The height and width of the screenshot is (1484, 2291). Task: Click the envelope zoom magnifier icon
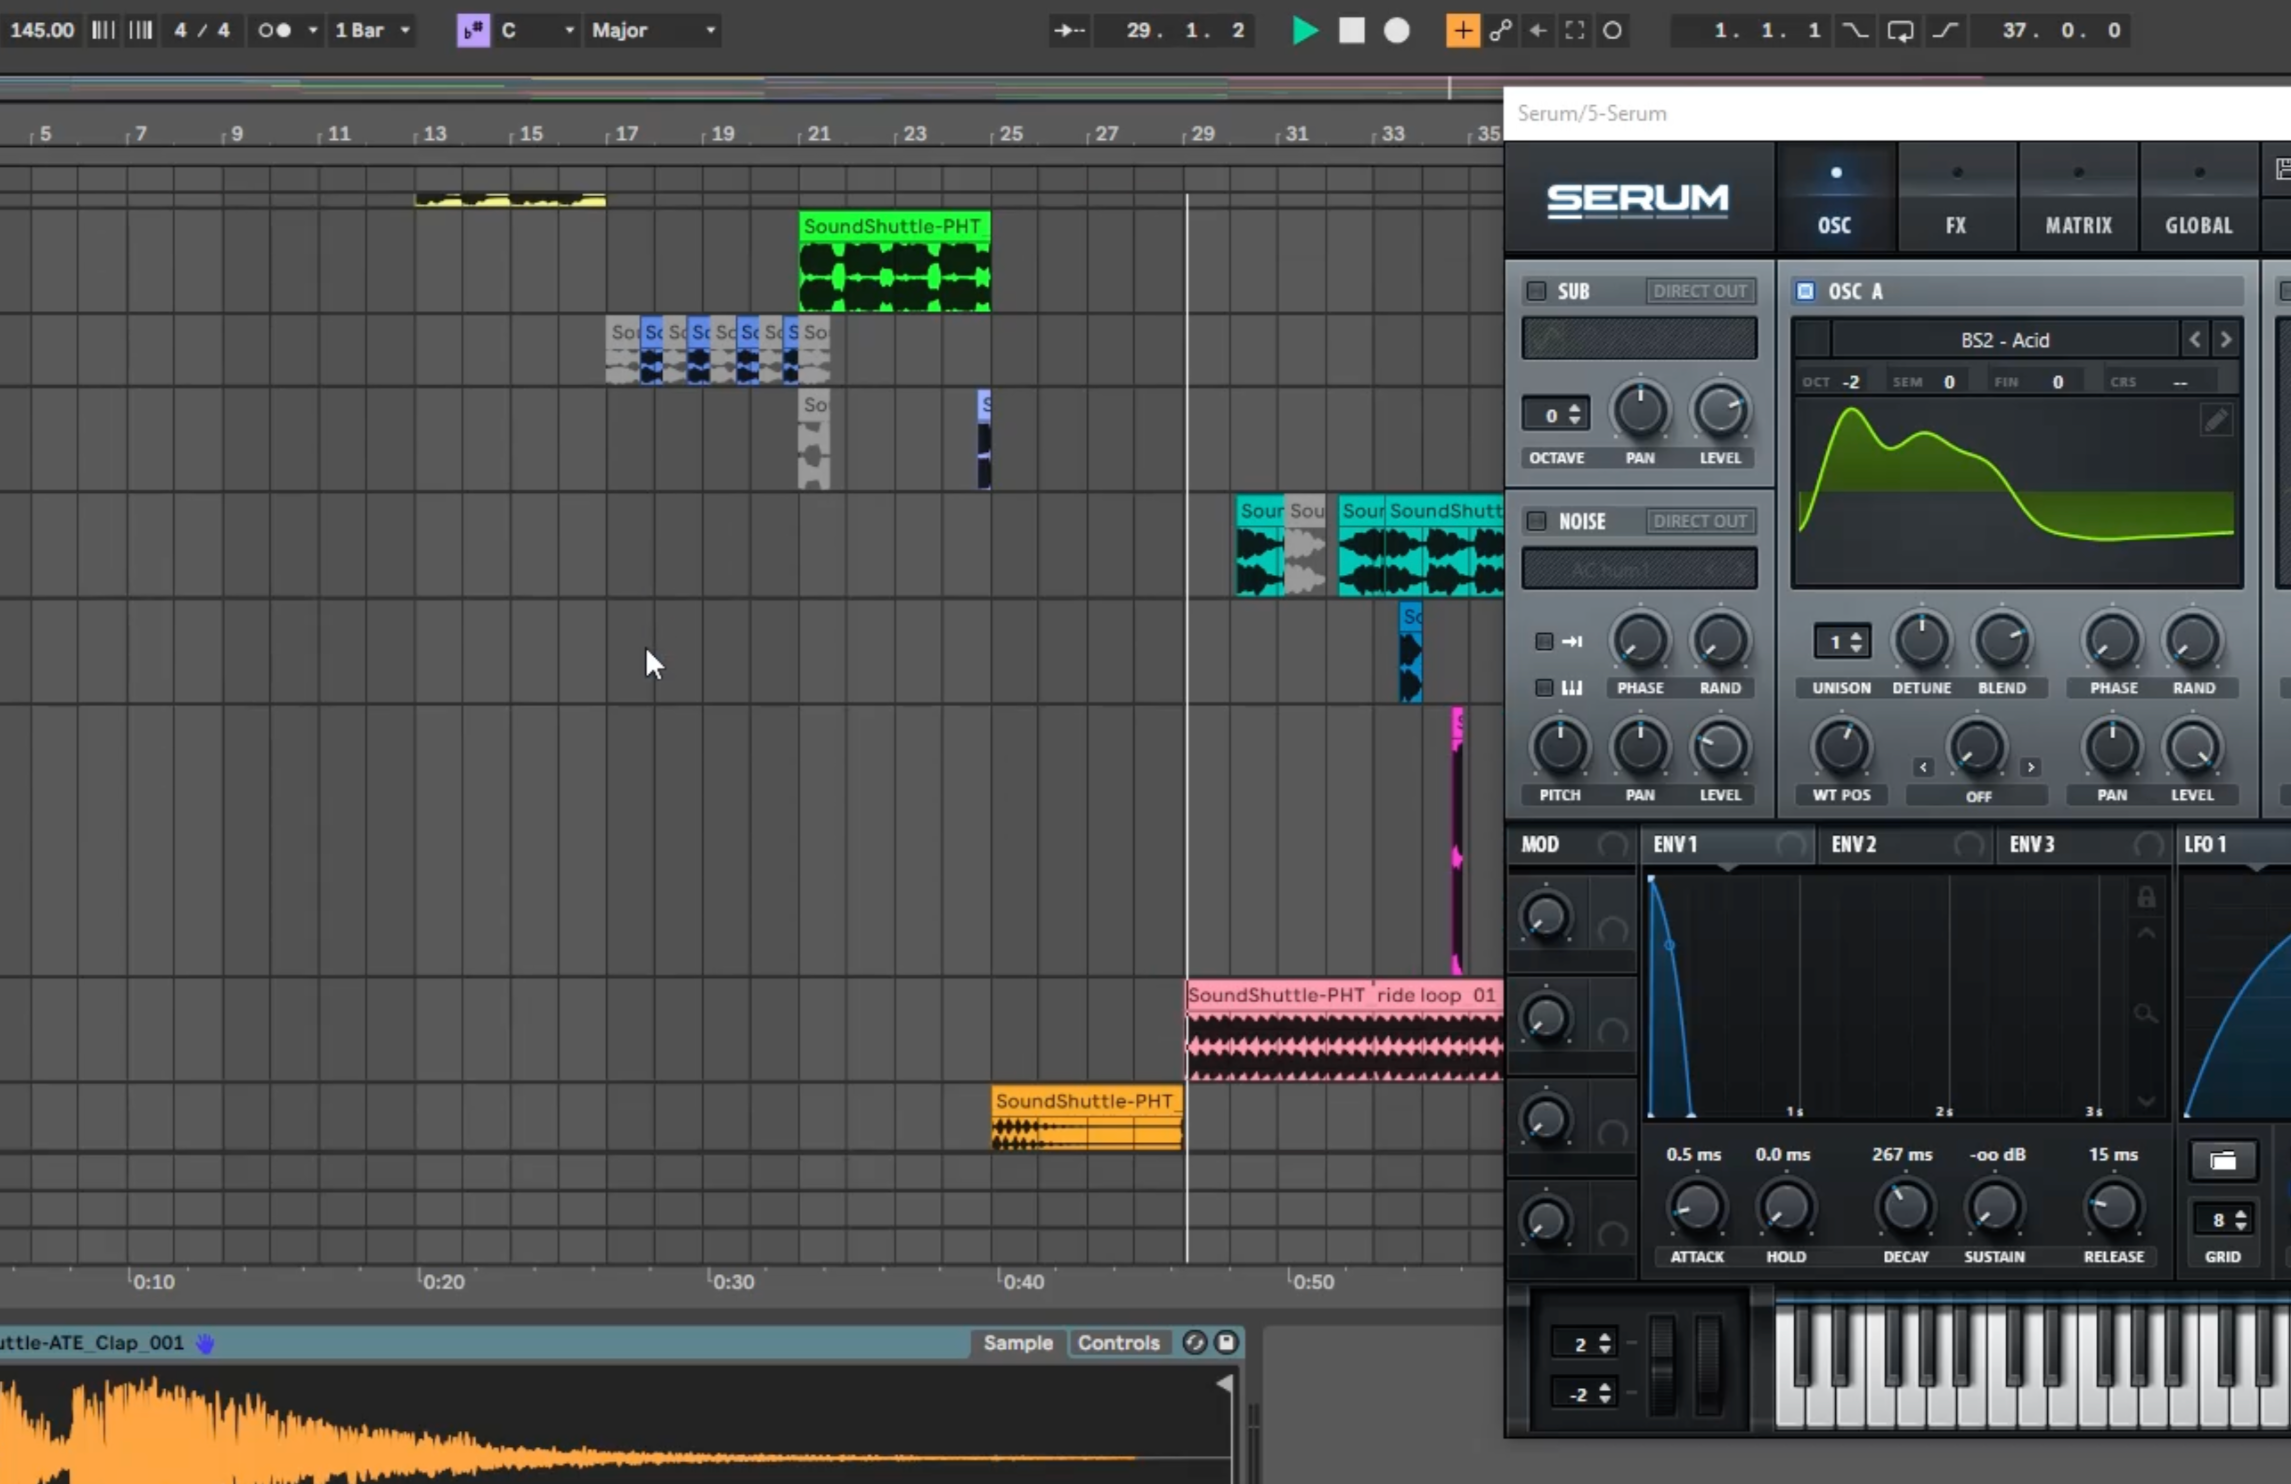[x=2146, y=1014]
